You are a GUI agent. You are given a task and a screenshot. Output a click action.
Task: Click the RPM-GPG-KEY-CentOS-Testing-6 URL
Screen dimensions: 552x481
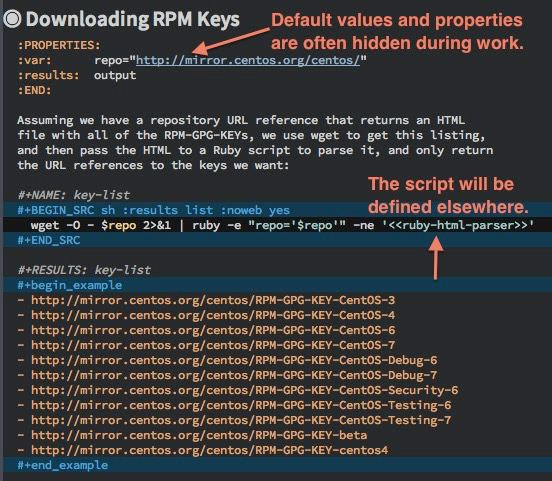click(x=241, y=405)
